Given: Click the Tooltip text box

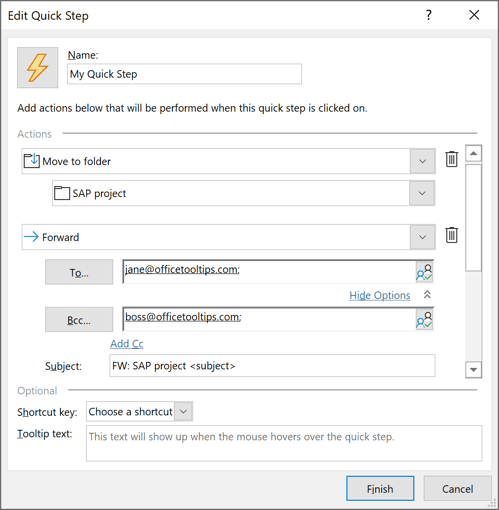Looking at the screenshot, I should pyautogui.click(x=284, y=443).
